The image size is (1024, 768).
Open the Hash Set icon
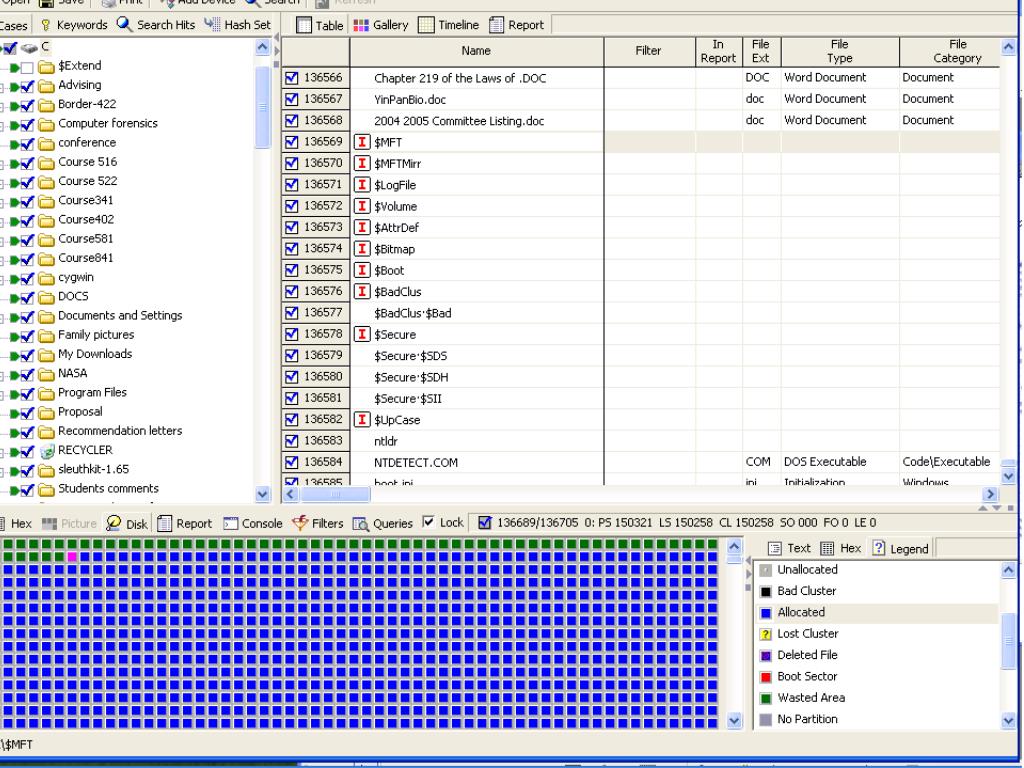click(x=212, y=25)
